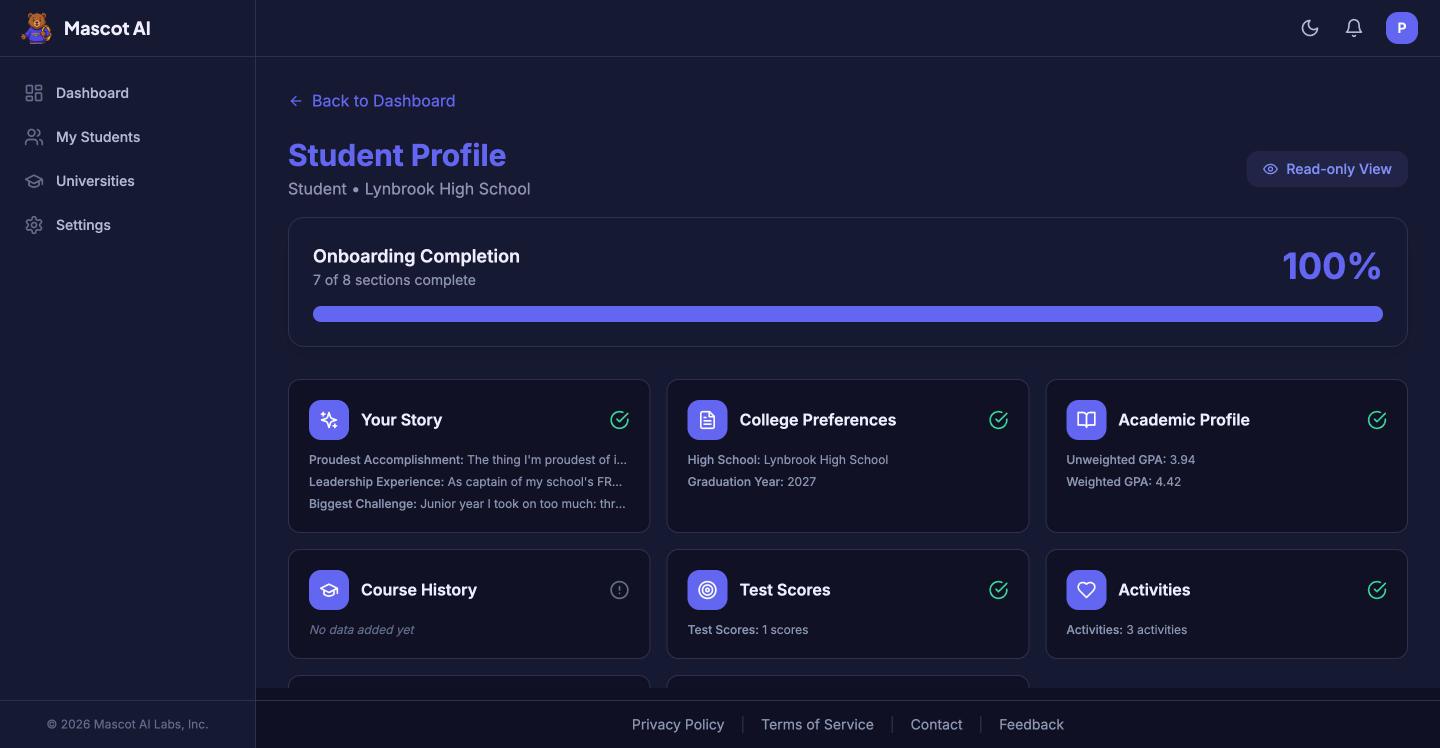The height and width of the screenshot is (748, 1440).
Task: Click the "3 activities" text
Action: coord(1157,630)
